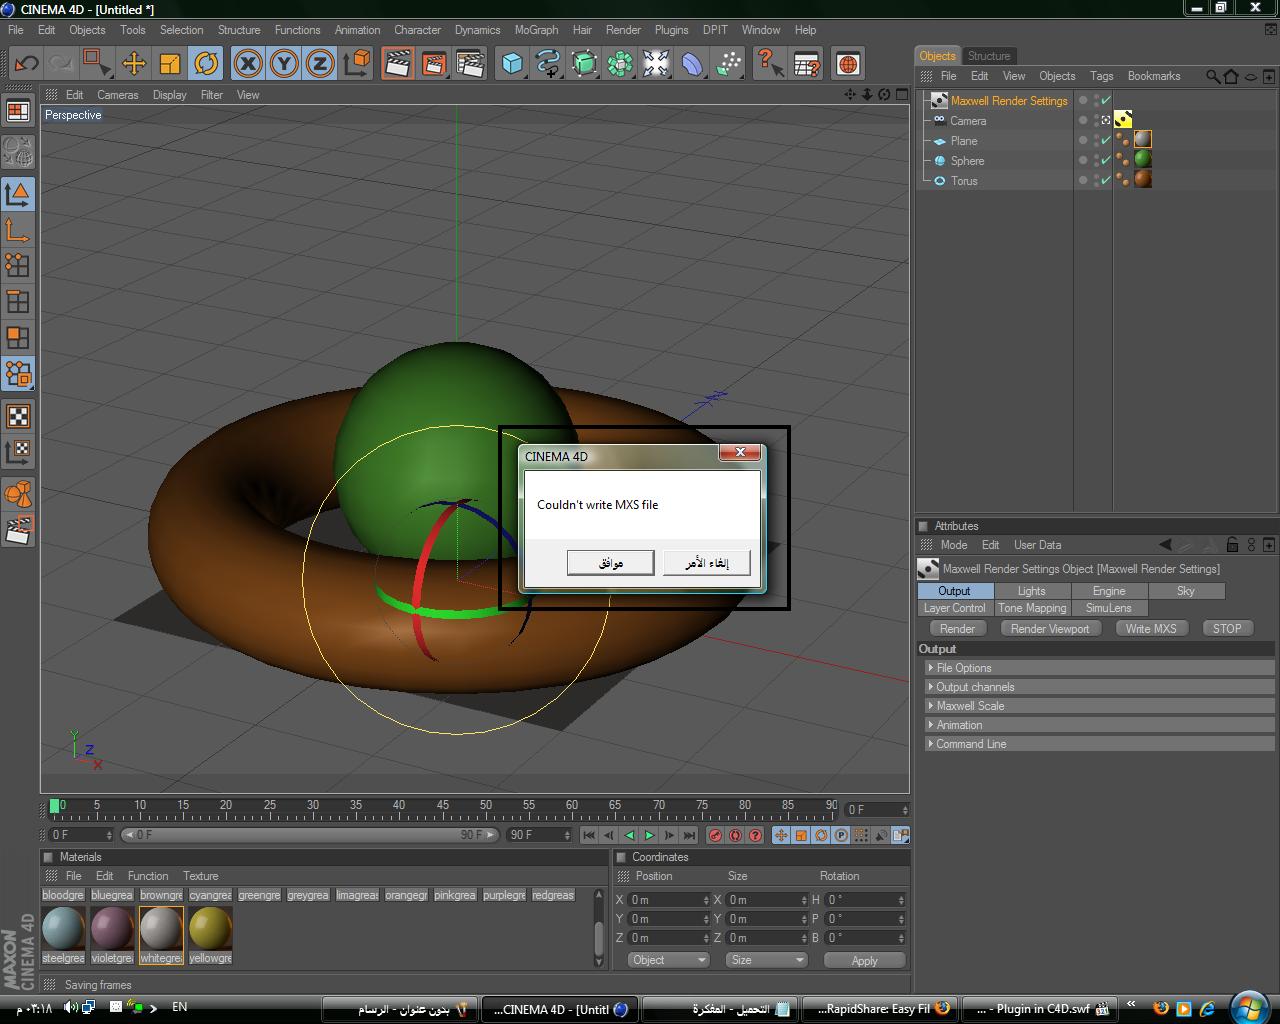Select the Rotate tool

206,64
